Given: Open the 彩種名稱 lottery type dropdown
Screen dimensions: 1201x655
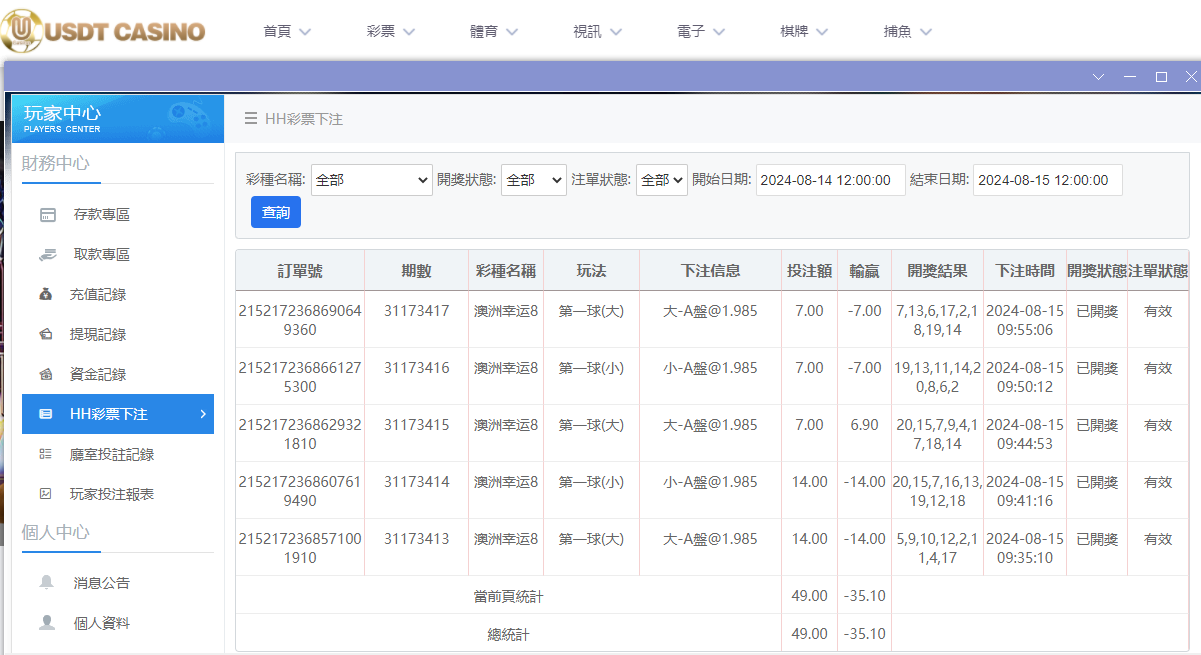Looking at the screenshot, I should pyautogui.click(x=371, y=180).
